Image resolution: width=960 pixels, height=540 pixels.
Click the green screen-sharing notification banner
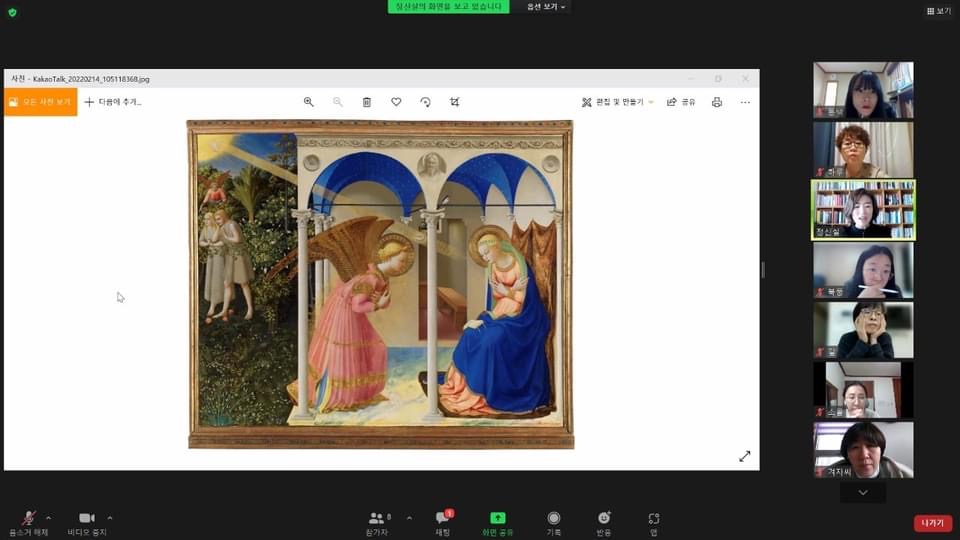[448, 7]
